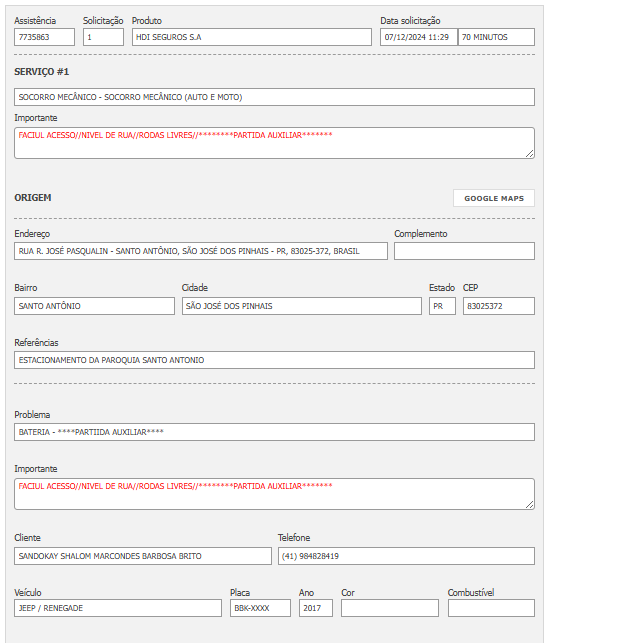Focus the Data solicitação date field
628x643 pixels.
tap(418, 37)
